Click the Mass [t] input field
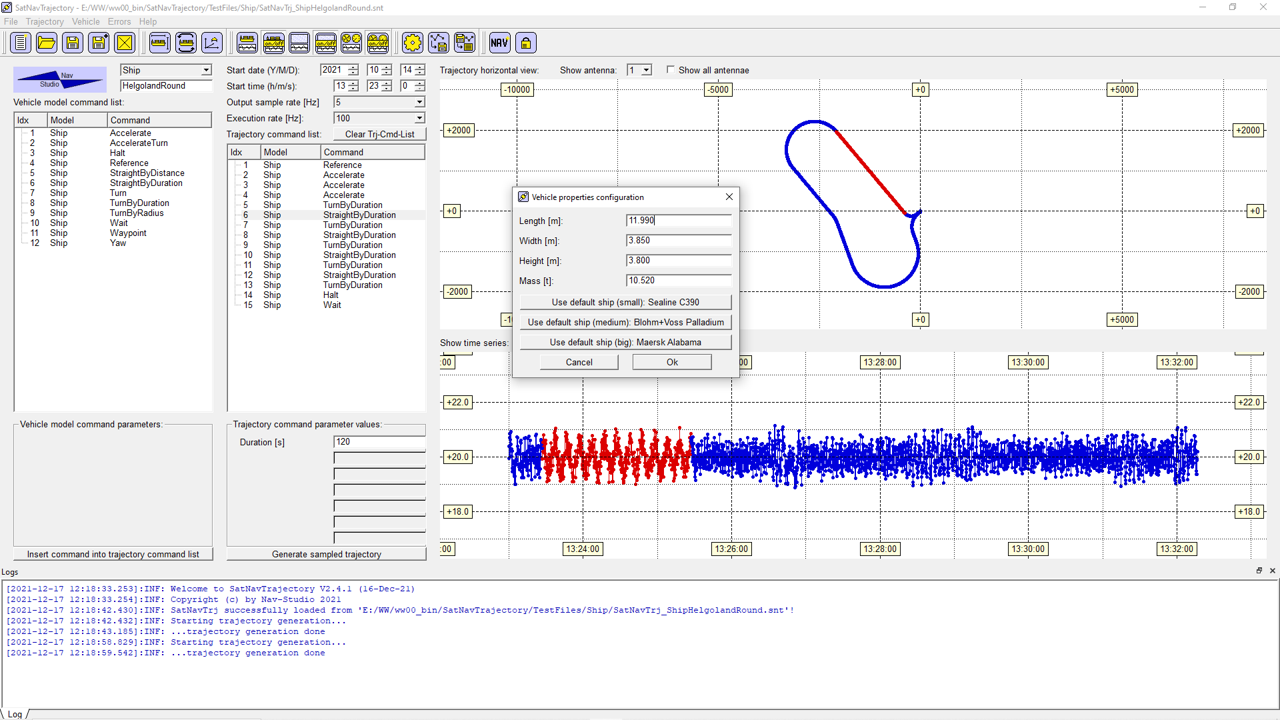 pyautogui.click(x=679, y=281)
